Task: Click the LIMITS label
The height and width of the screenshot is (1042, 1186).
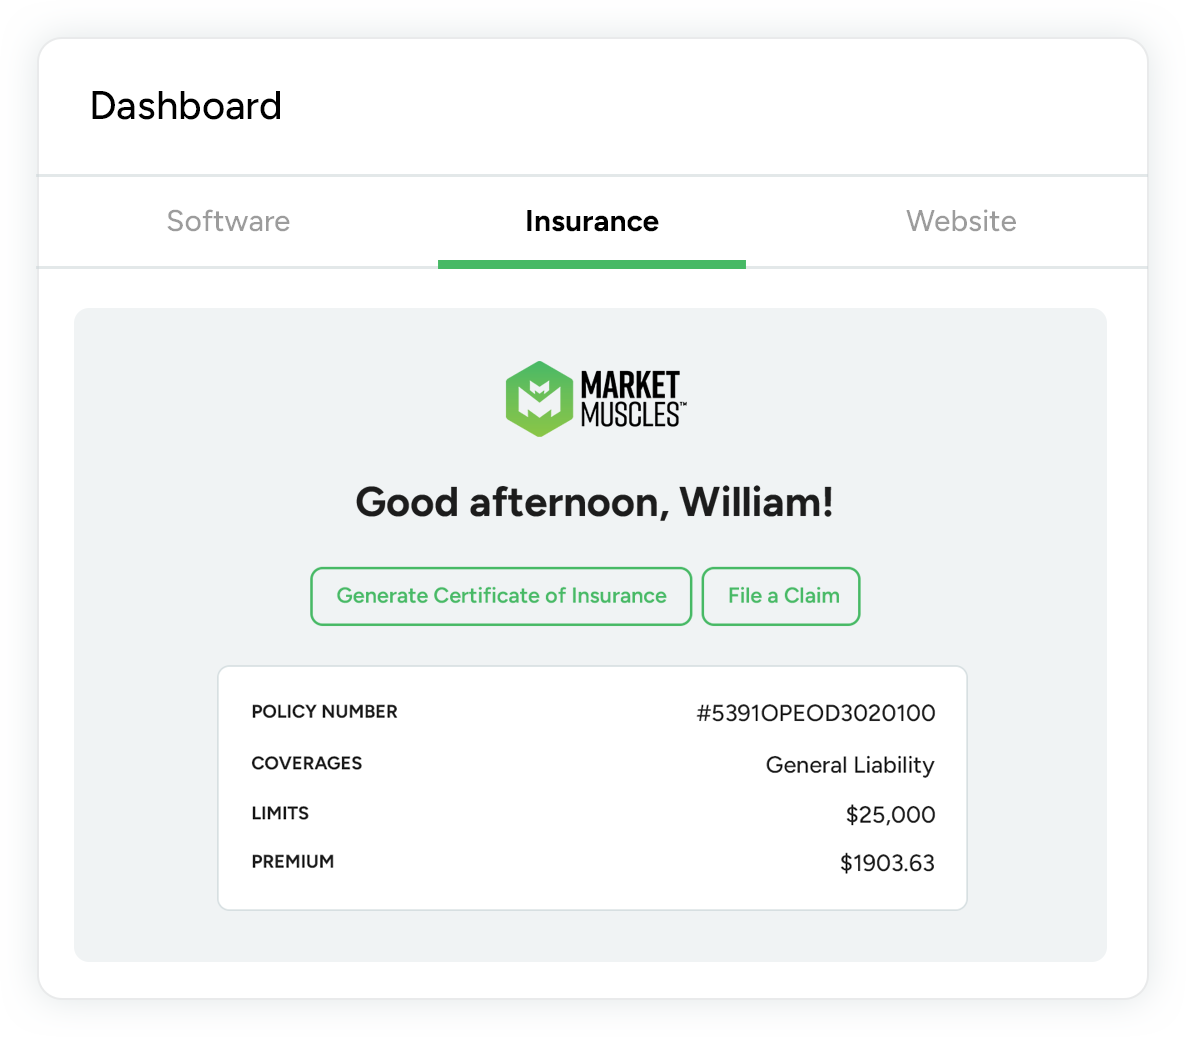Action: click(280, 813)
